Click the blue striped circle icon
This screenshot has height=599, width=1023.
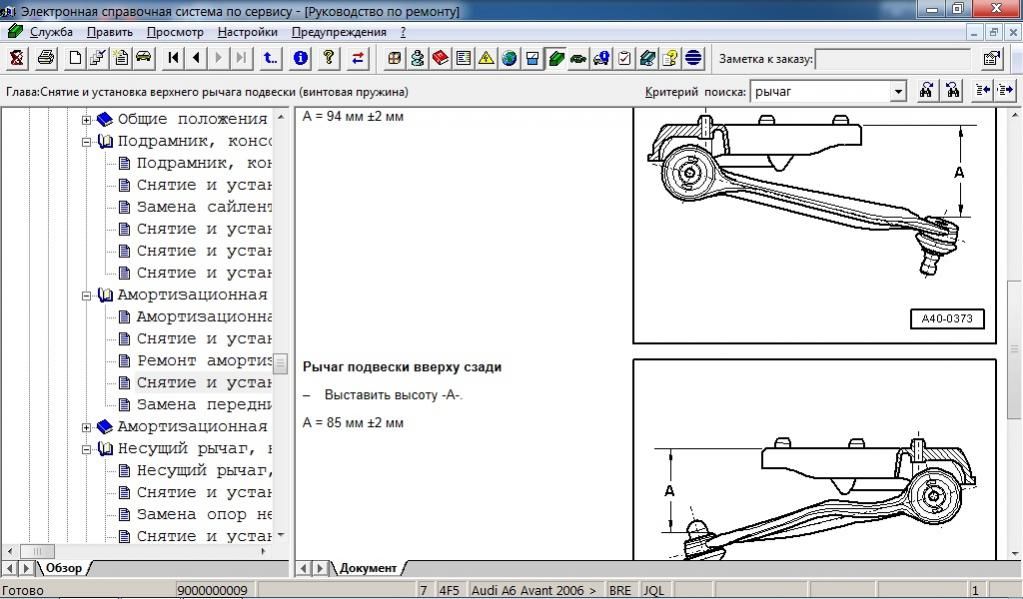(x=693, y=59)
